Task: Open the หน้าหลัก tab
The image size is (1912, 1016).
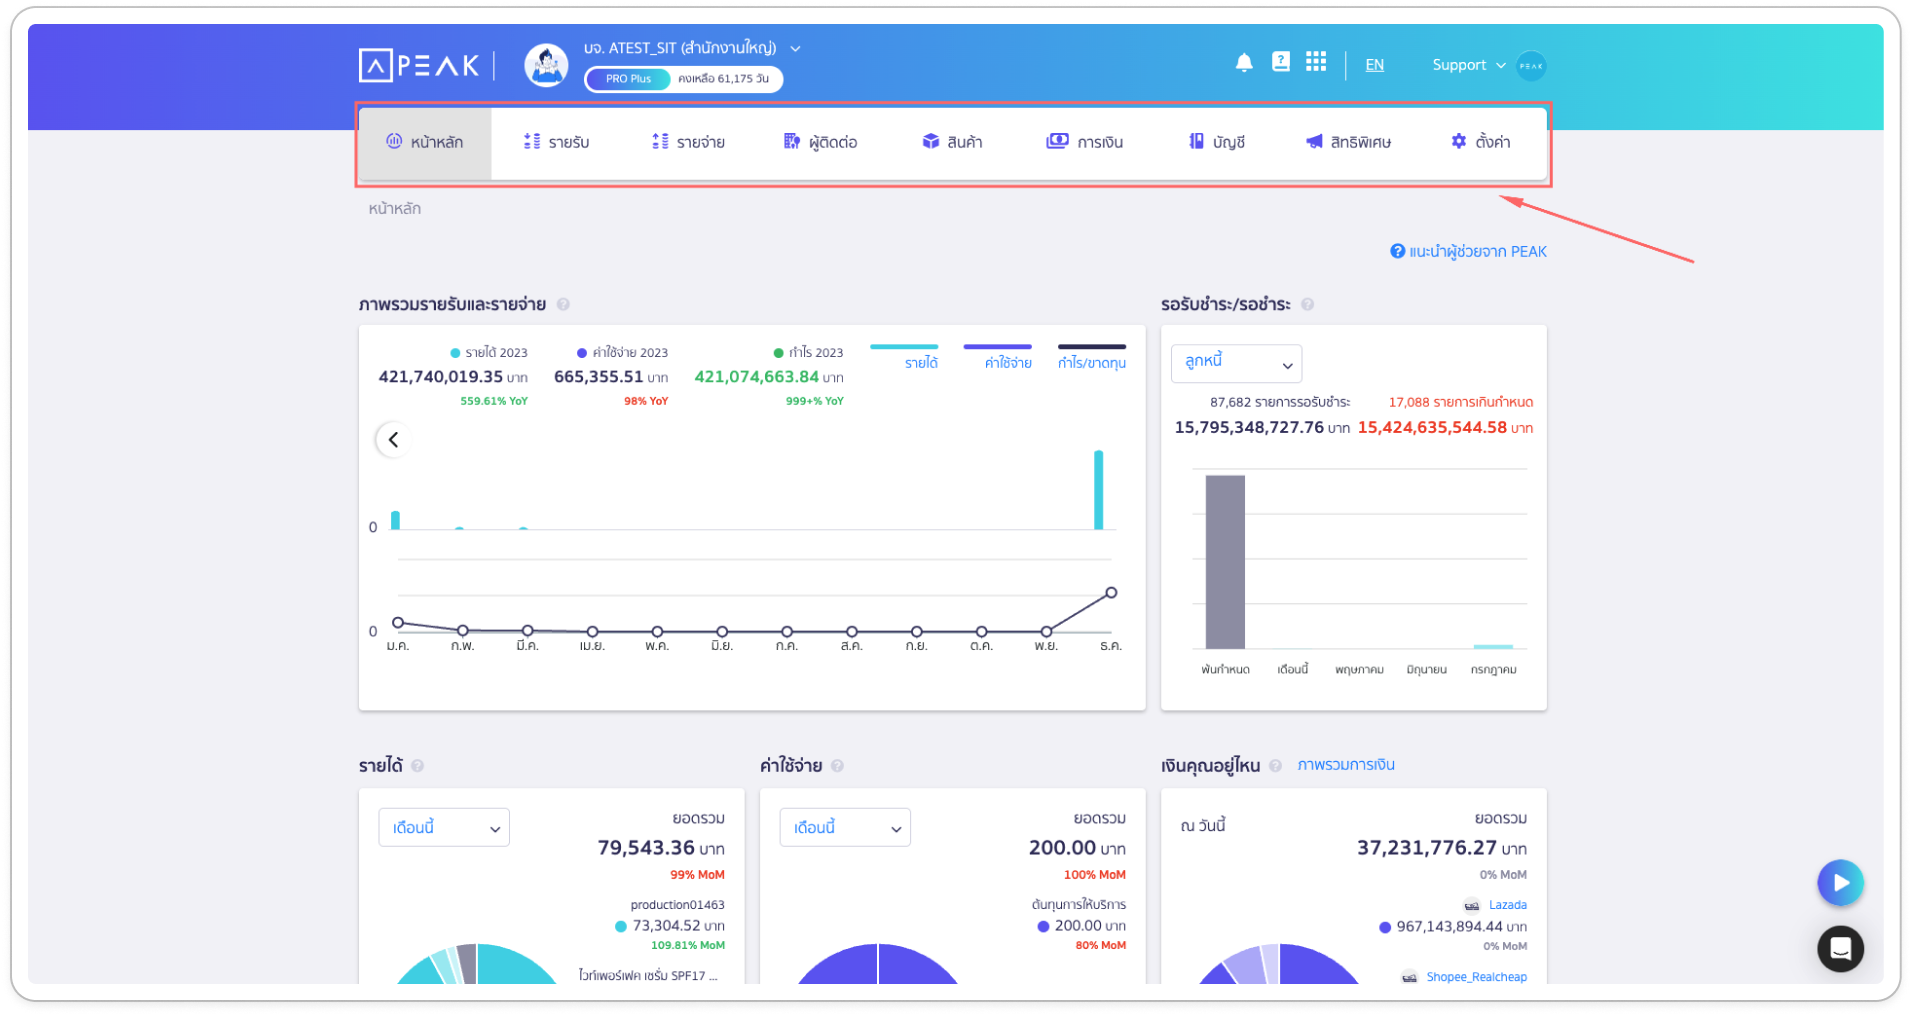Action: 425,142
